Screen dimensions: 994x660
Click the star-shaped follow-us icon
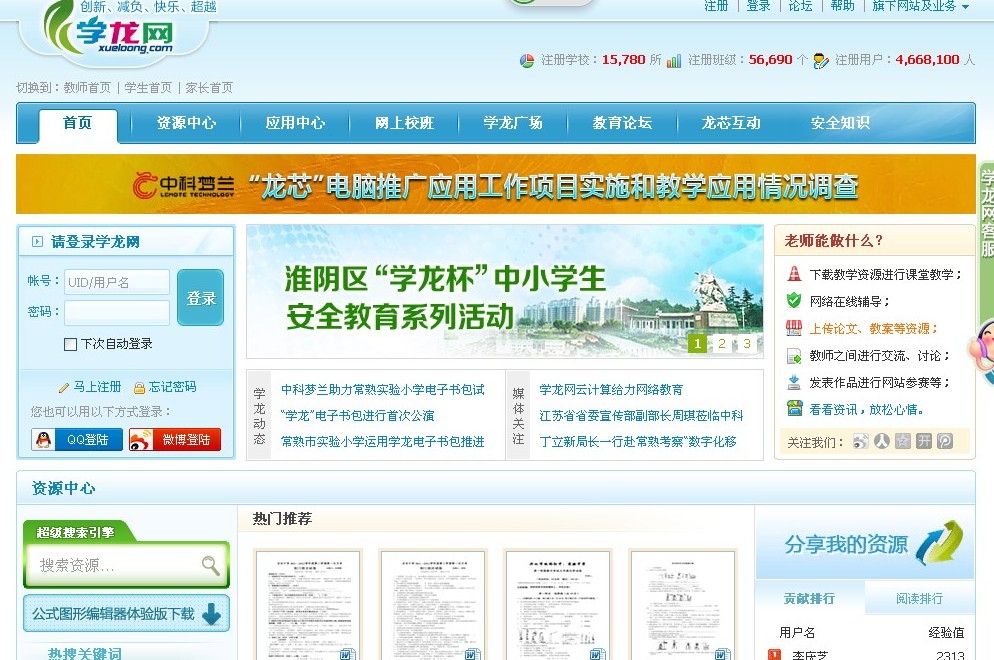903,441
